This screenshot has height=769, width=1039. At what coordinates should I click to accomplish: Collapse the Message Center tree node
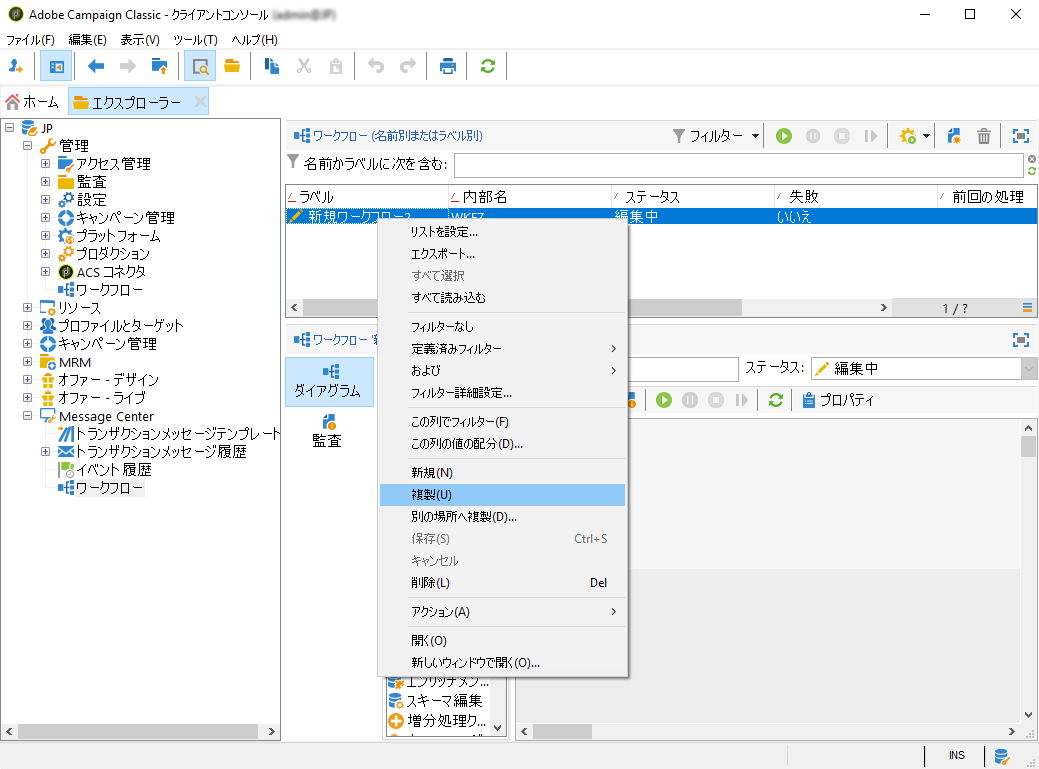pos(27,415)
